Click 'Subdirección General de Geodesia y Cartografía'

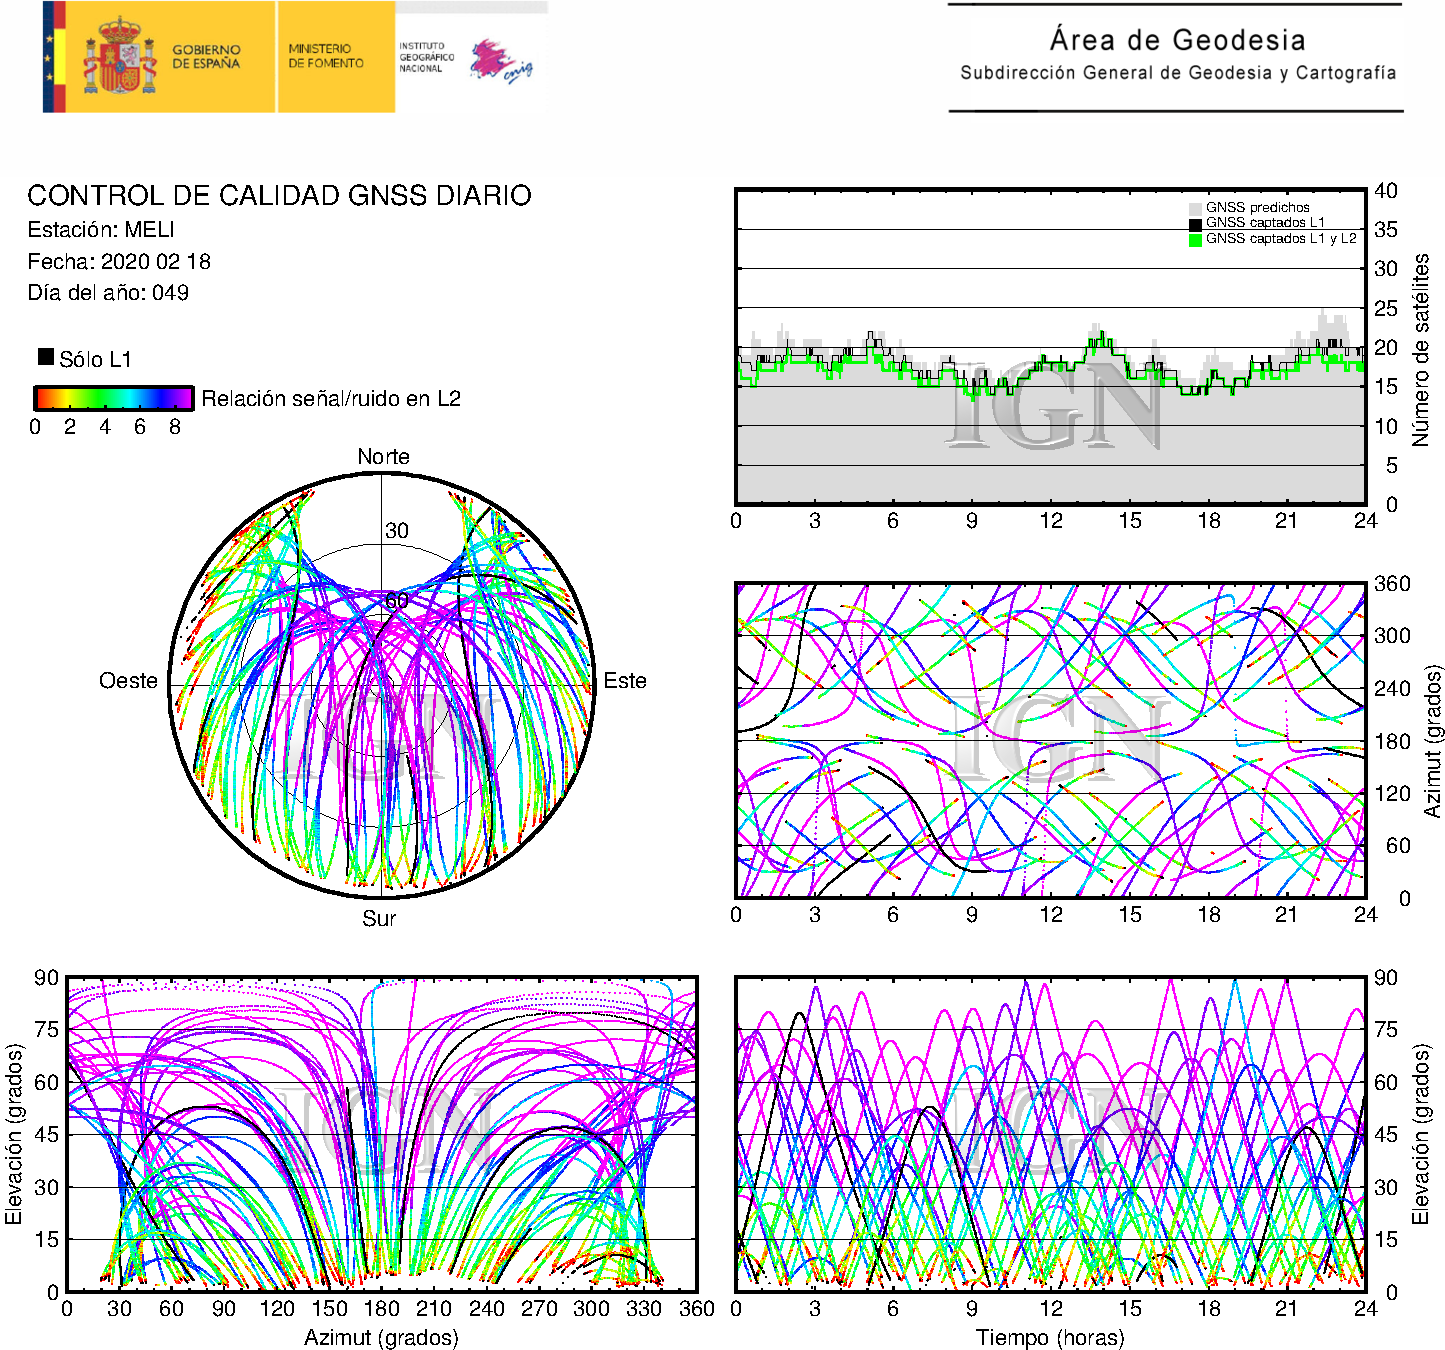point(1178,73)
